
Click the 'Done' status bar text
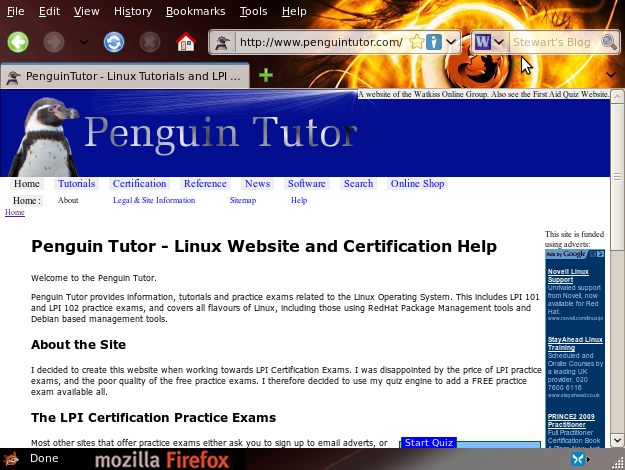pyautogui.click(x=44, y=458)
